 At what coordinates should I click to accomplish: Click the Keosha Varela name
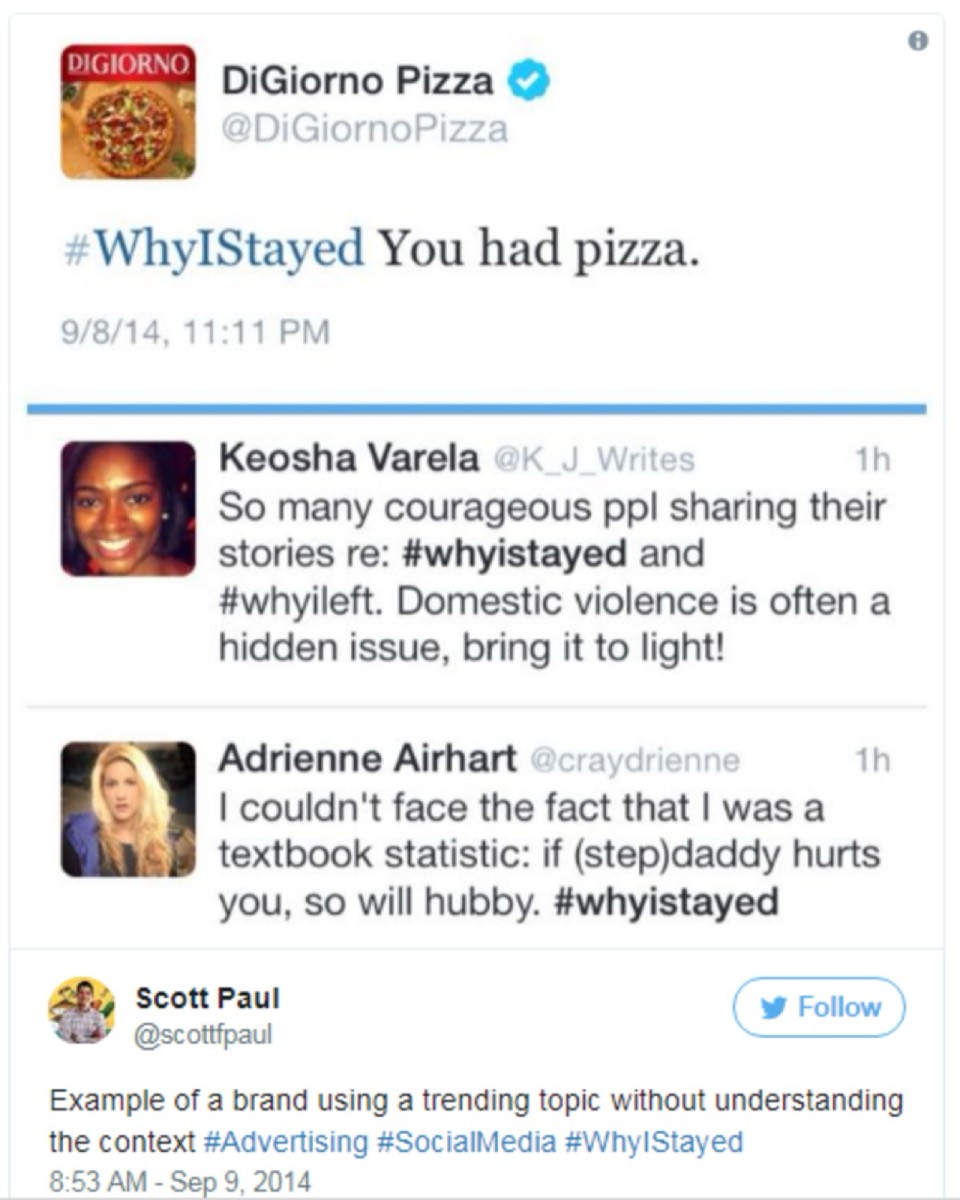(x=348, y=459)
